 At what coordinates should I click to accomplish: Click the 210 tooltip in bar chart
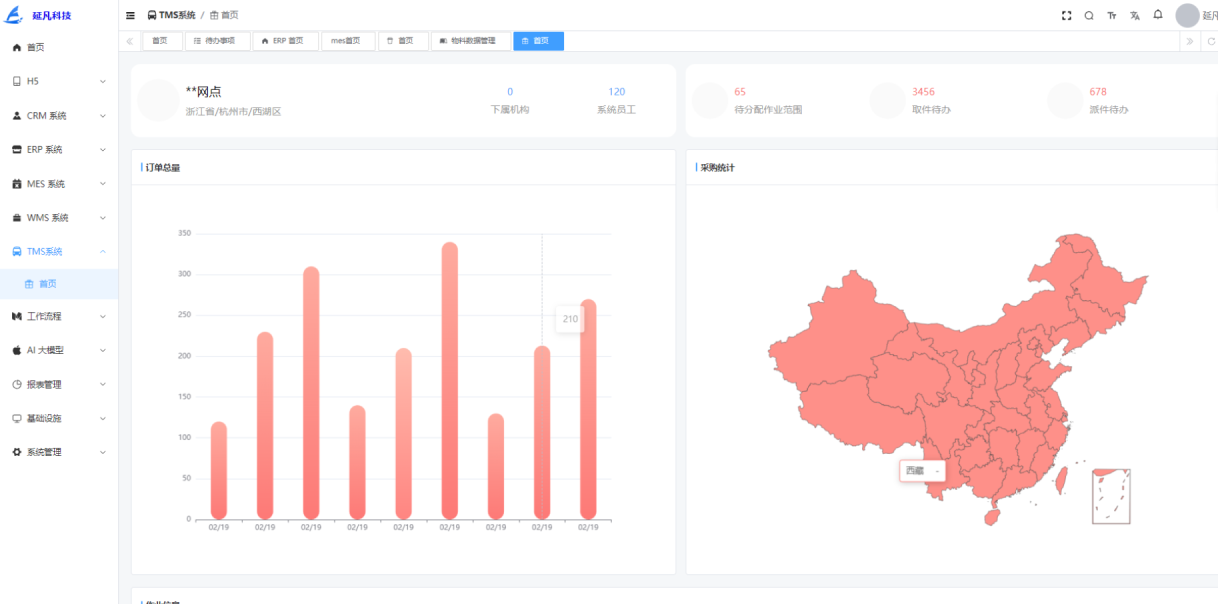pyautogui.click(x=570, y=319)
